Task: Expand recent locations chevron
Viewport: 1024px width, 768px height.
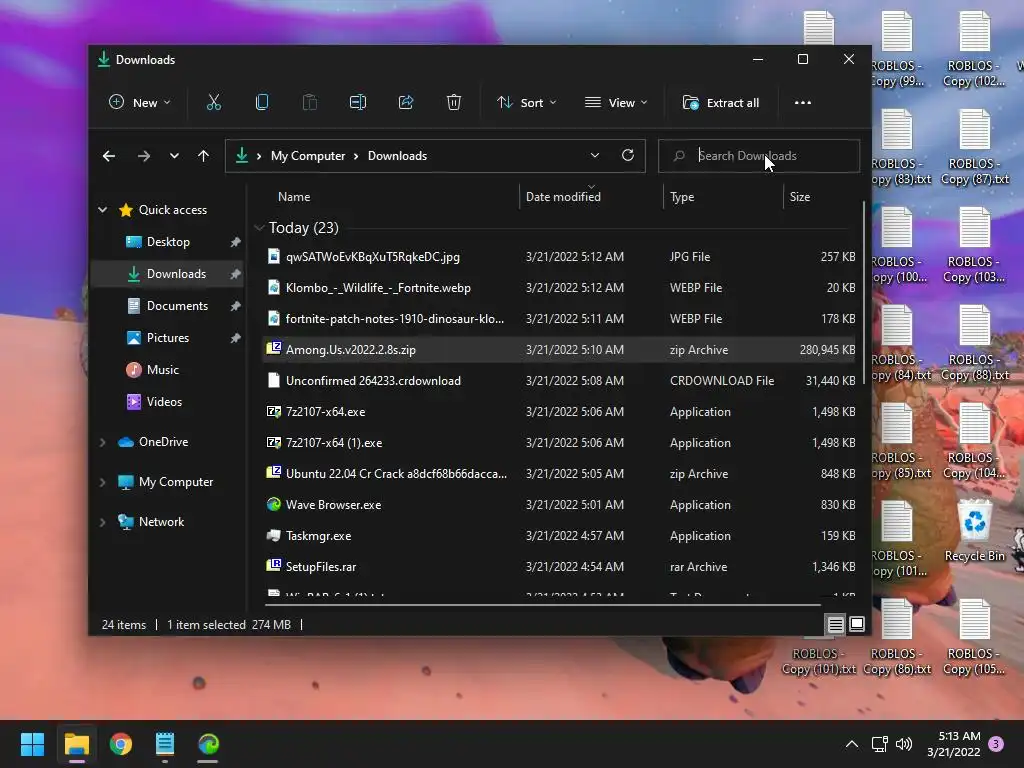Action: coord(174,156)
